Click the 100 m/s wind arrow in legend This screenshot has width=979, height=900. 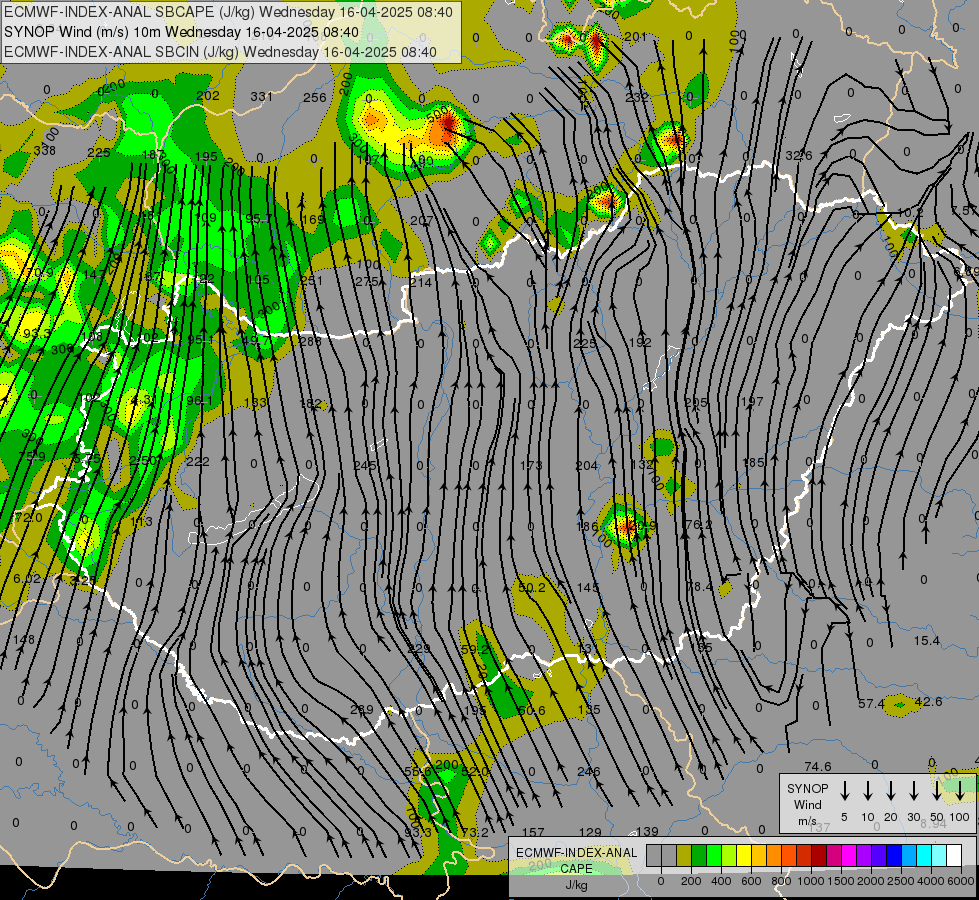click(x=960, y=791)
